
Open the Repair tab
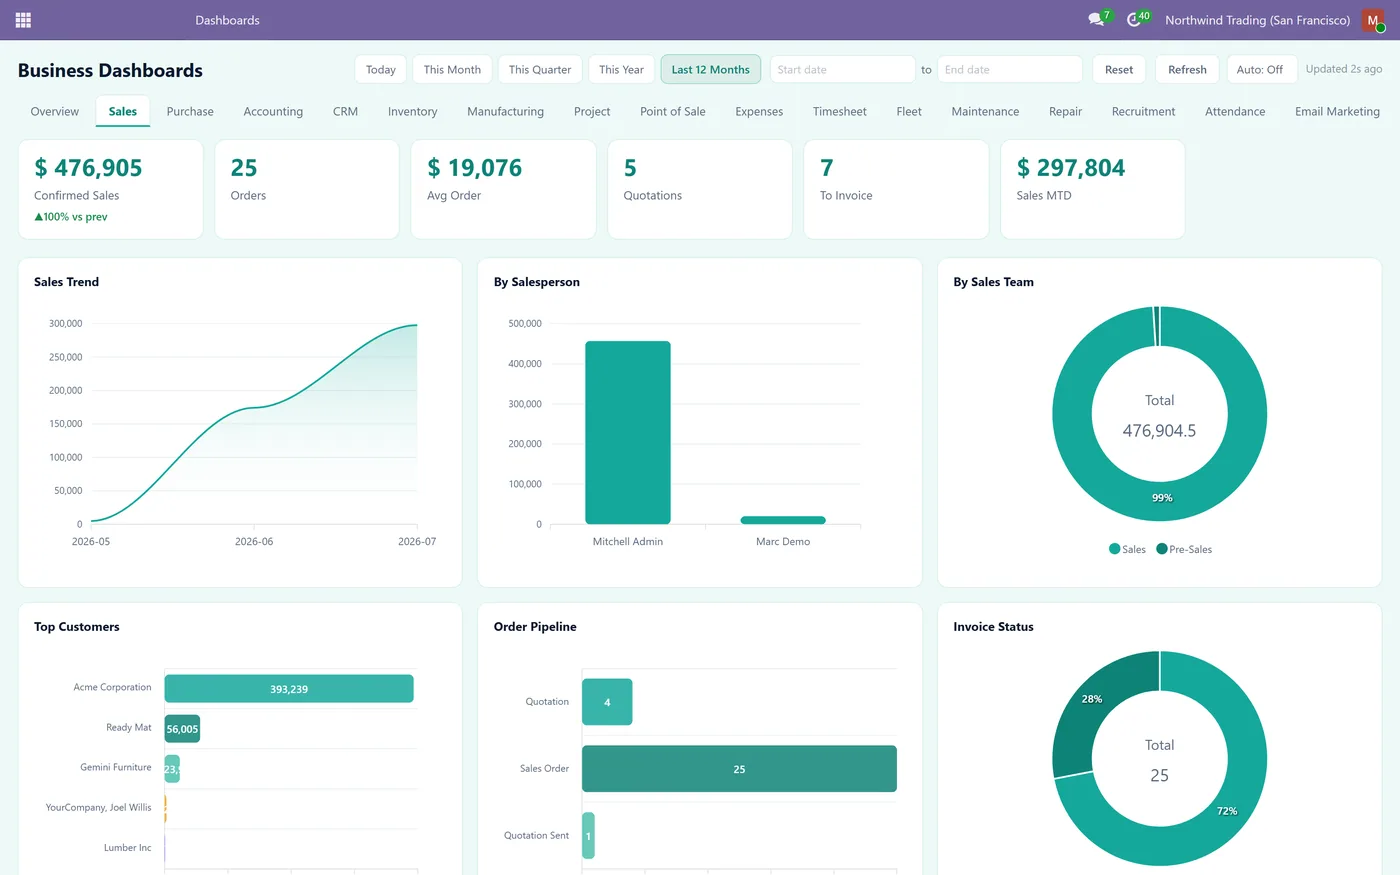point(1065,111)
